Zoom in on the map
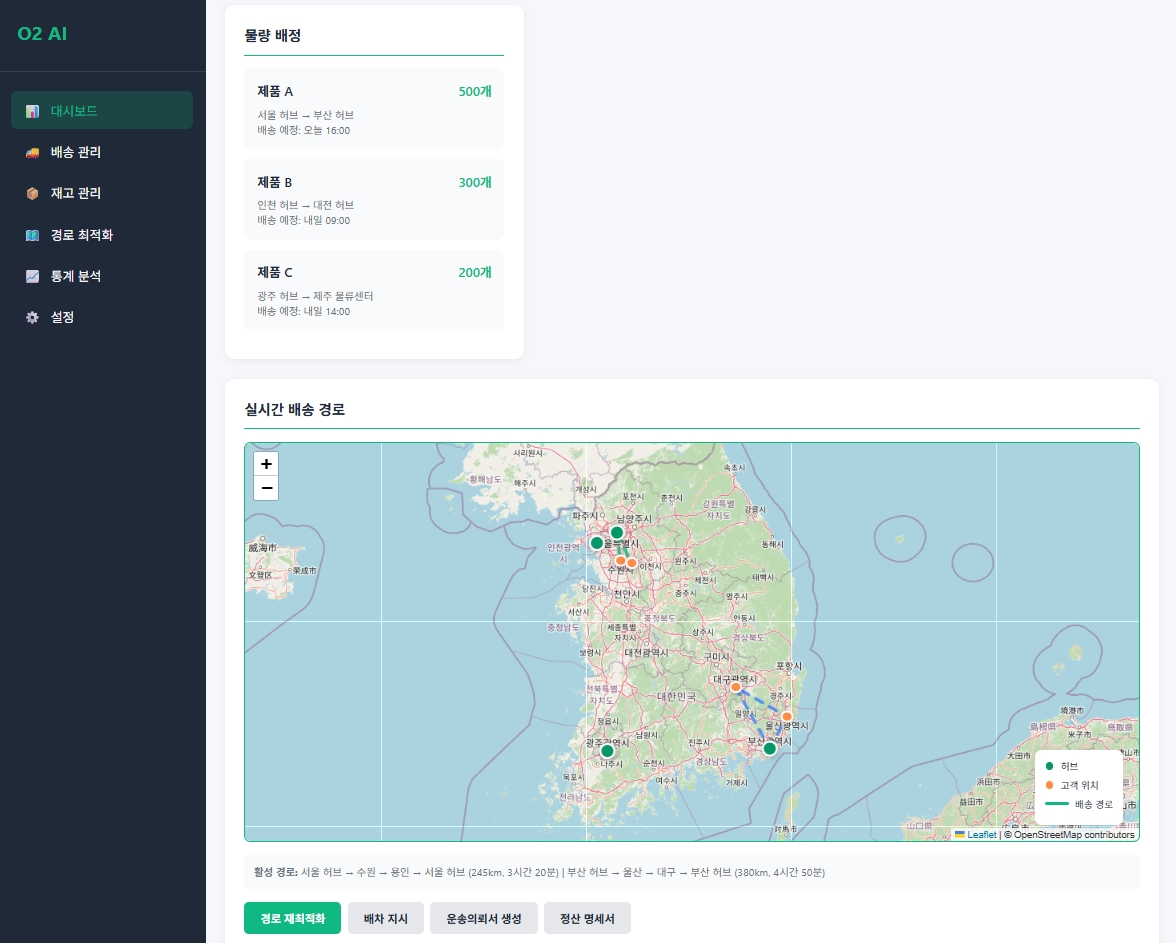 pos(266,464)
